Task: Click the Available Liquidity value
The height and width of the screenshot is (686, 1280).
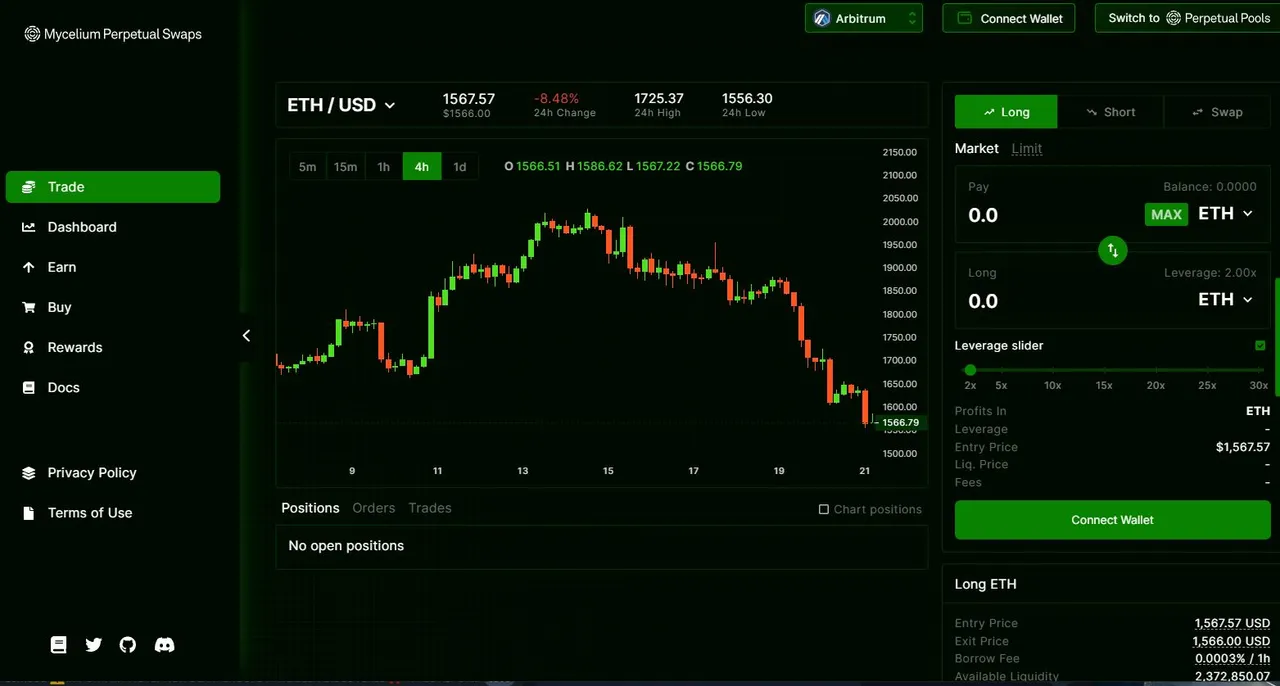Action: [x=1232, y=677]
